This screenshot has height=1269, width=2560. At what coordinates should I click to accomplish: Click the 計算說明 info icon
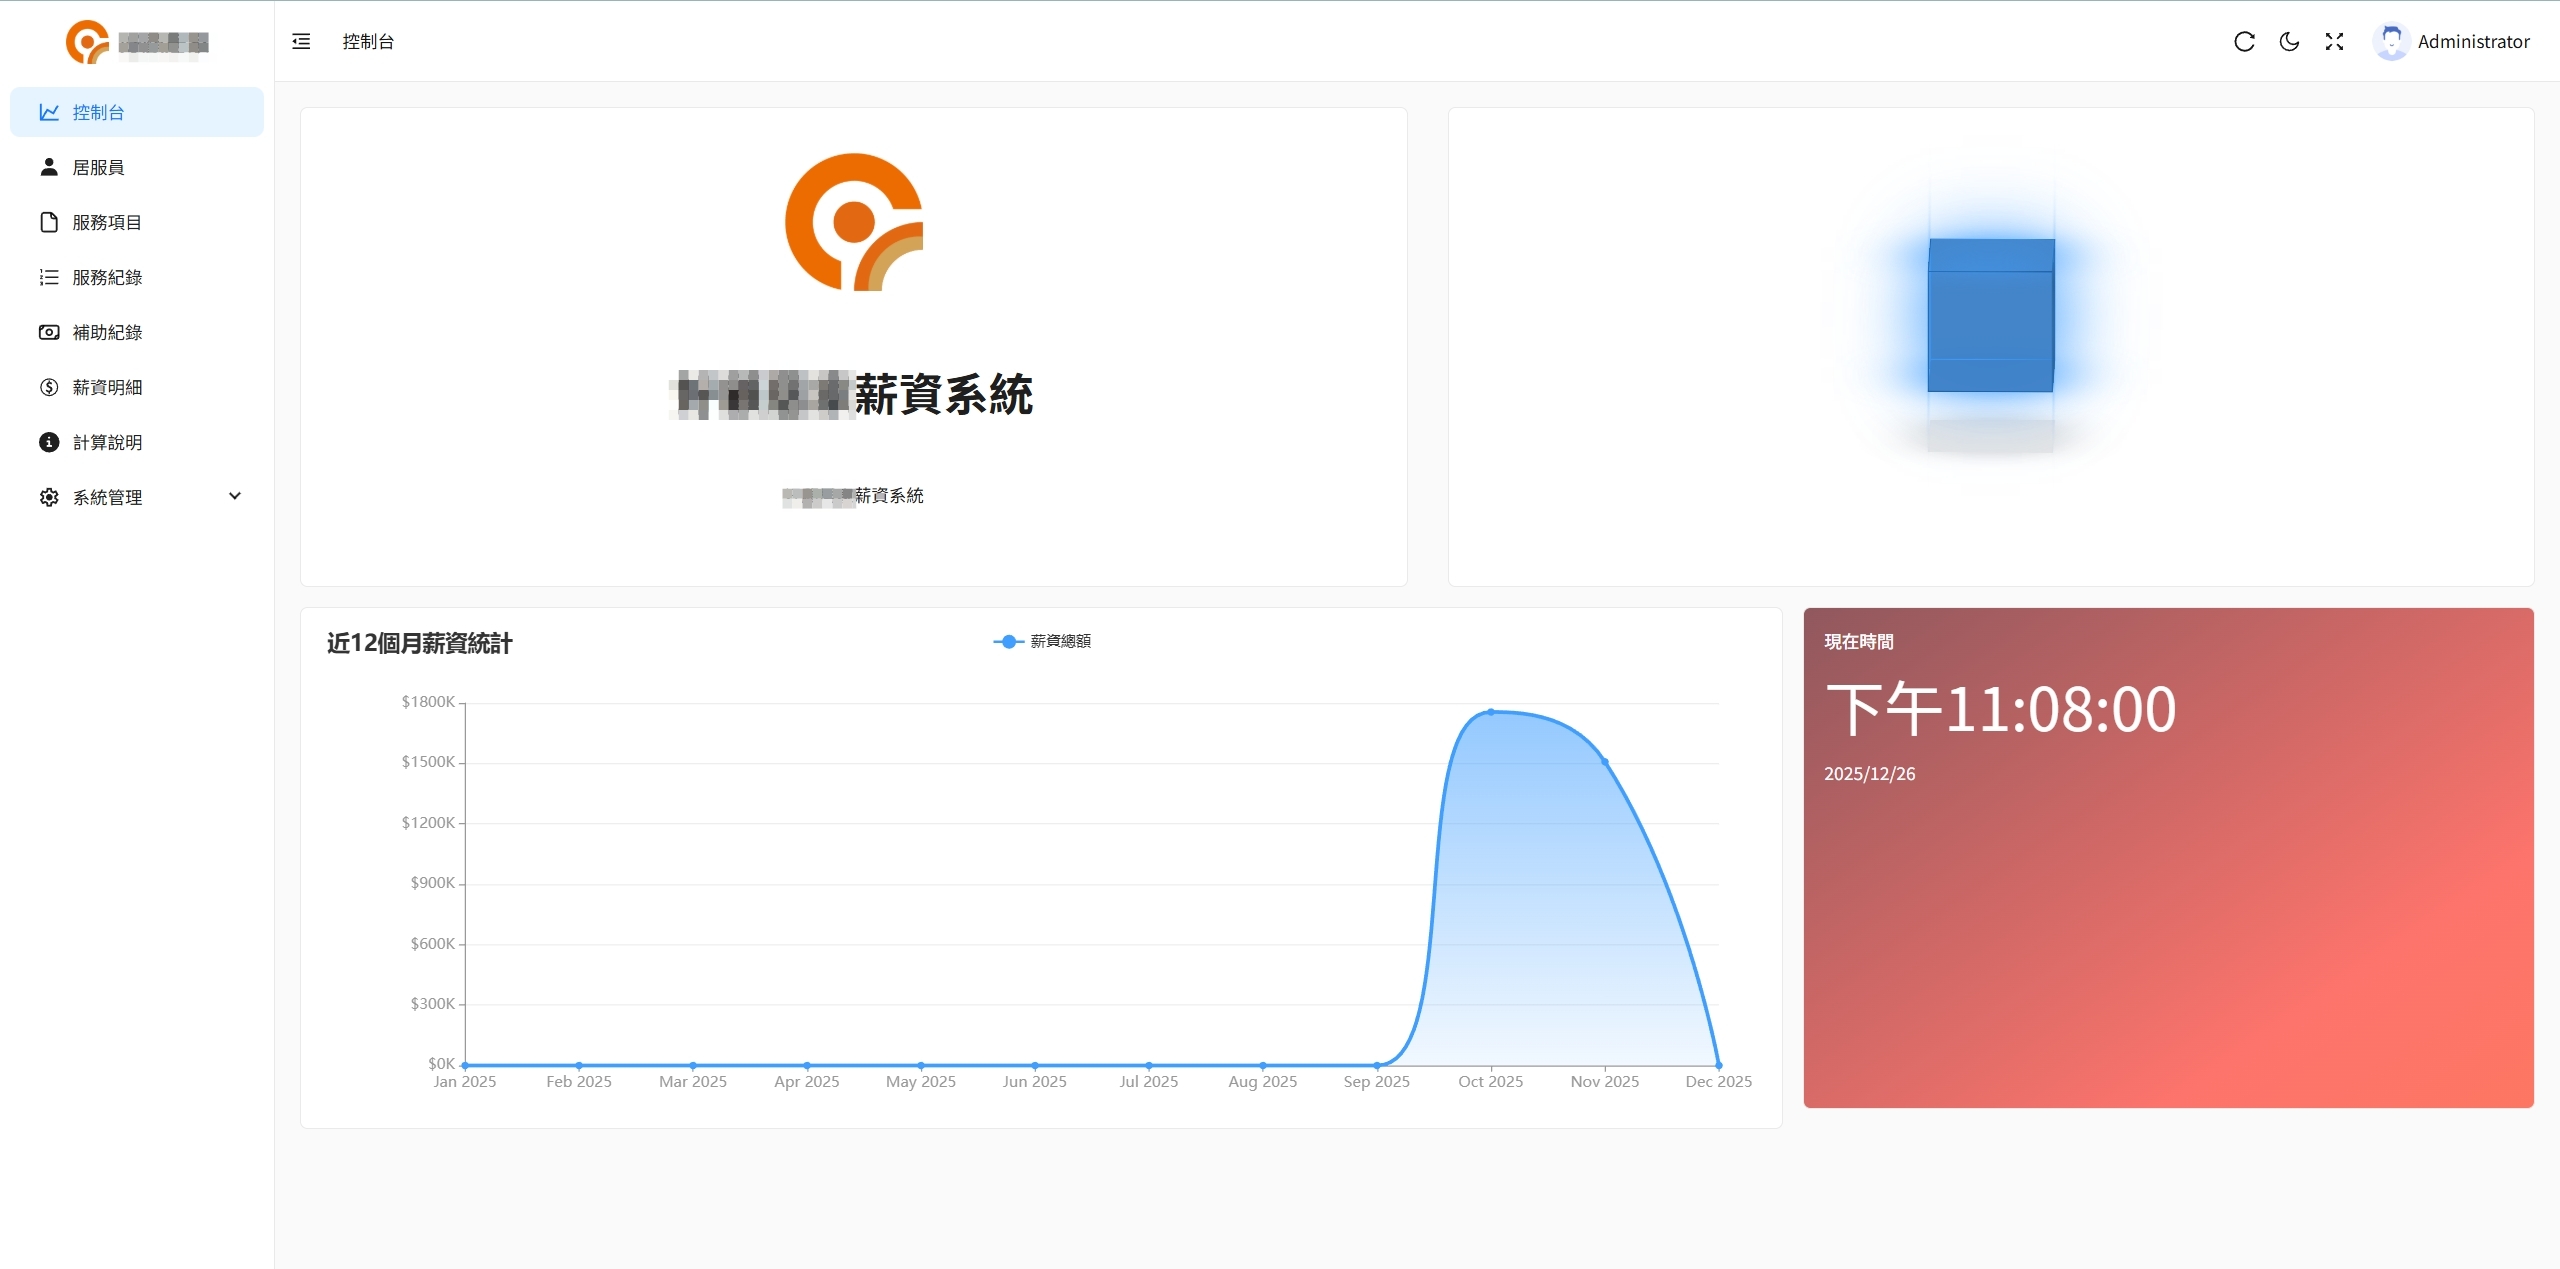coord(48,442)
